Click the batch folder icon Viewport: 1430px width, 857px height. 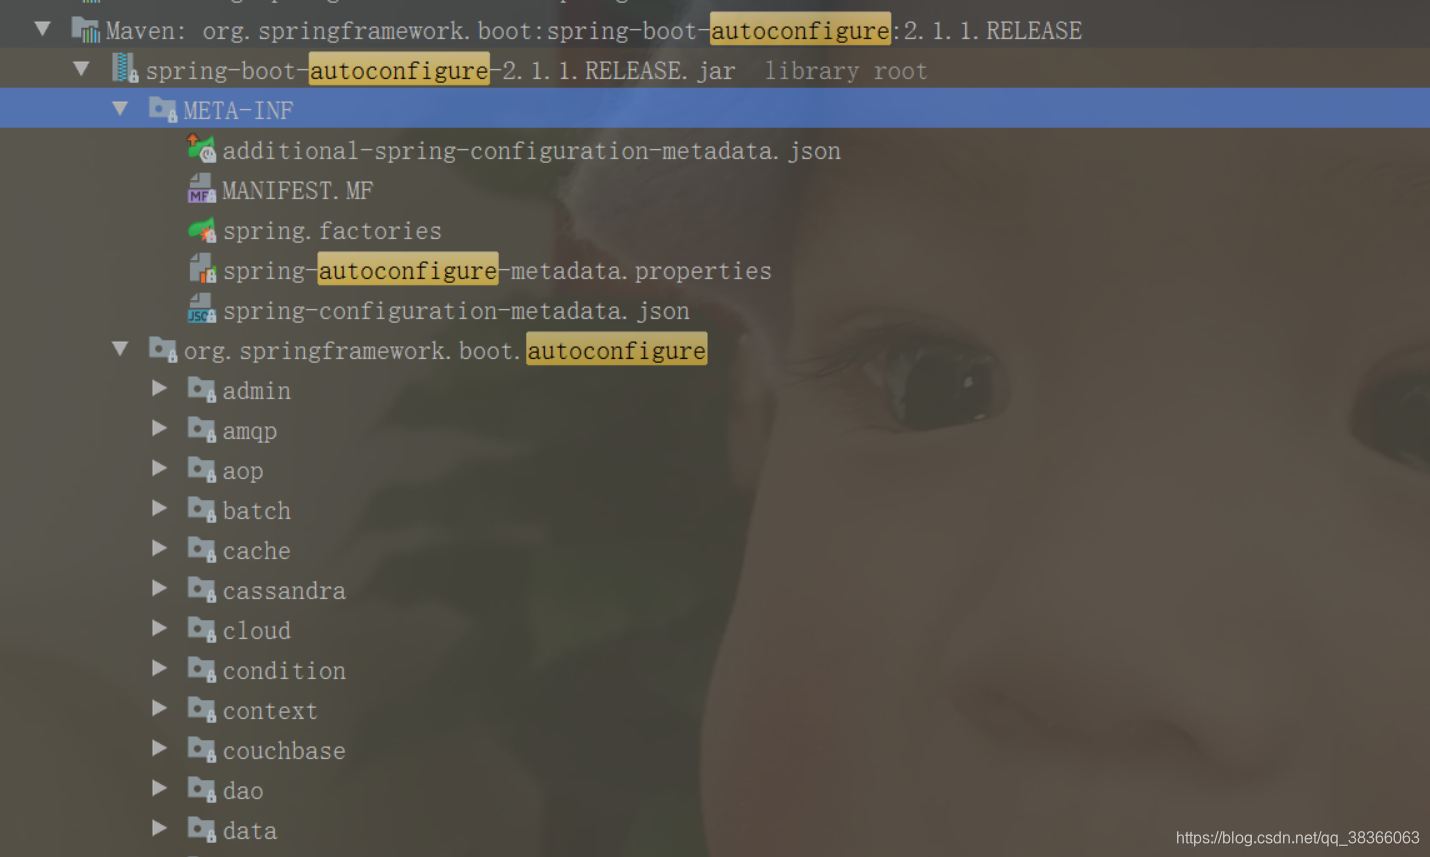pyautogui.click(x=202, y=509)
